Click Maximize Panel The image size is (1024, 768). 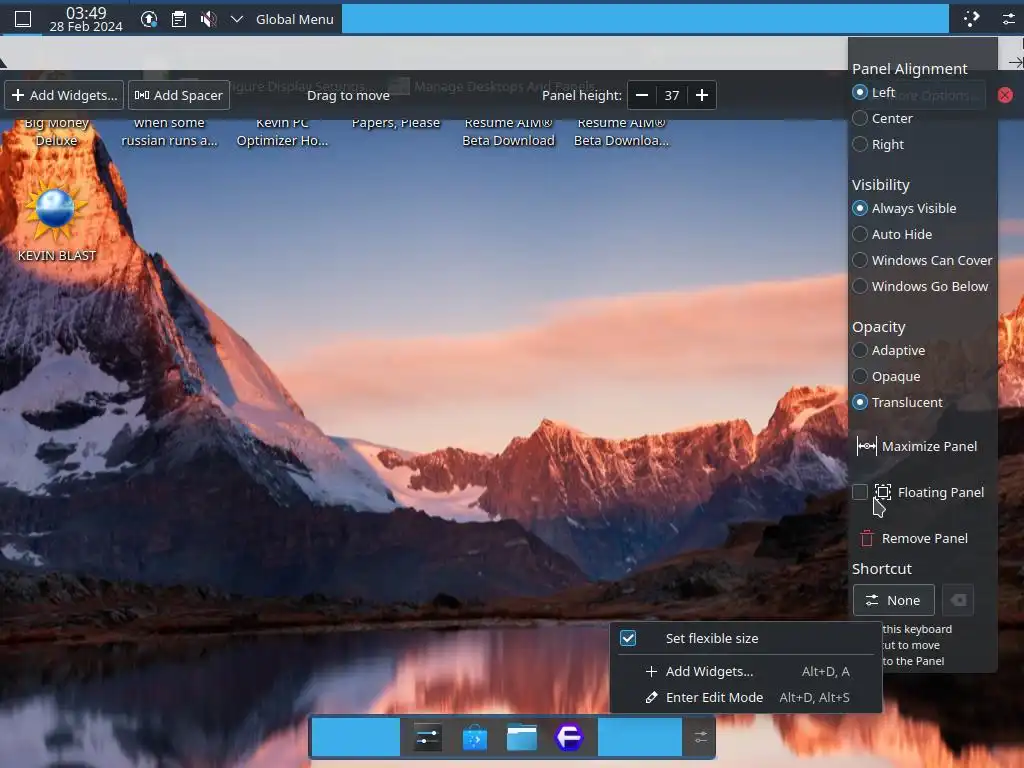[917, 447]
